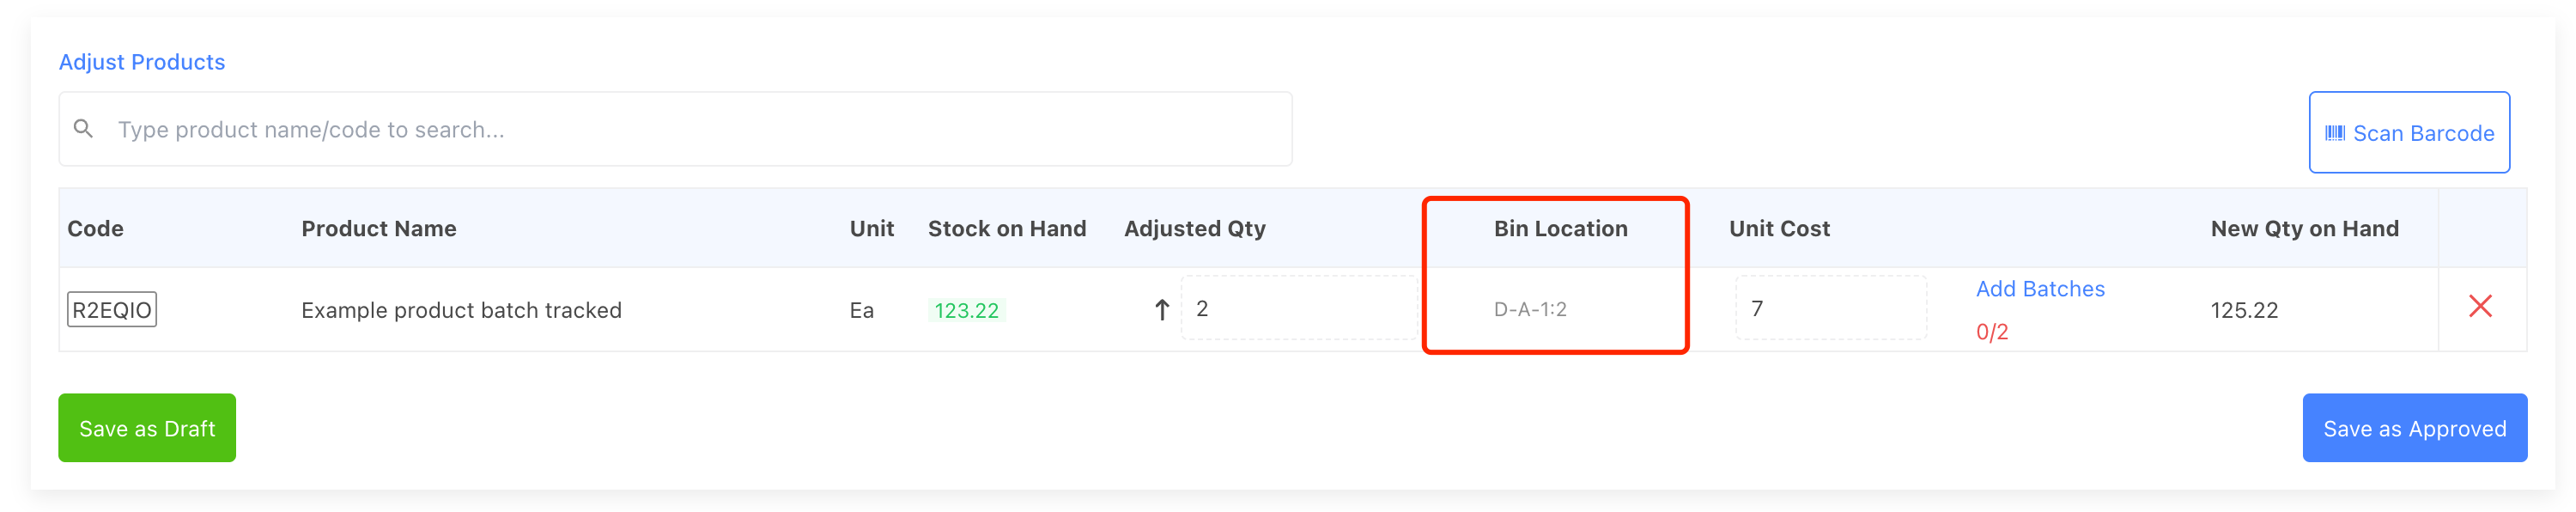Click Save as Draft
The image size is (2576, 512).
[146, 428]
